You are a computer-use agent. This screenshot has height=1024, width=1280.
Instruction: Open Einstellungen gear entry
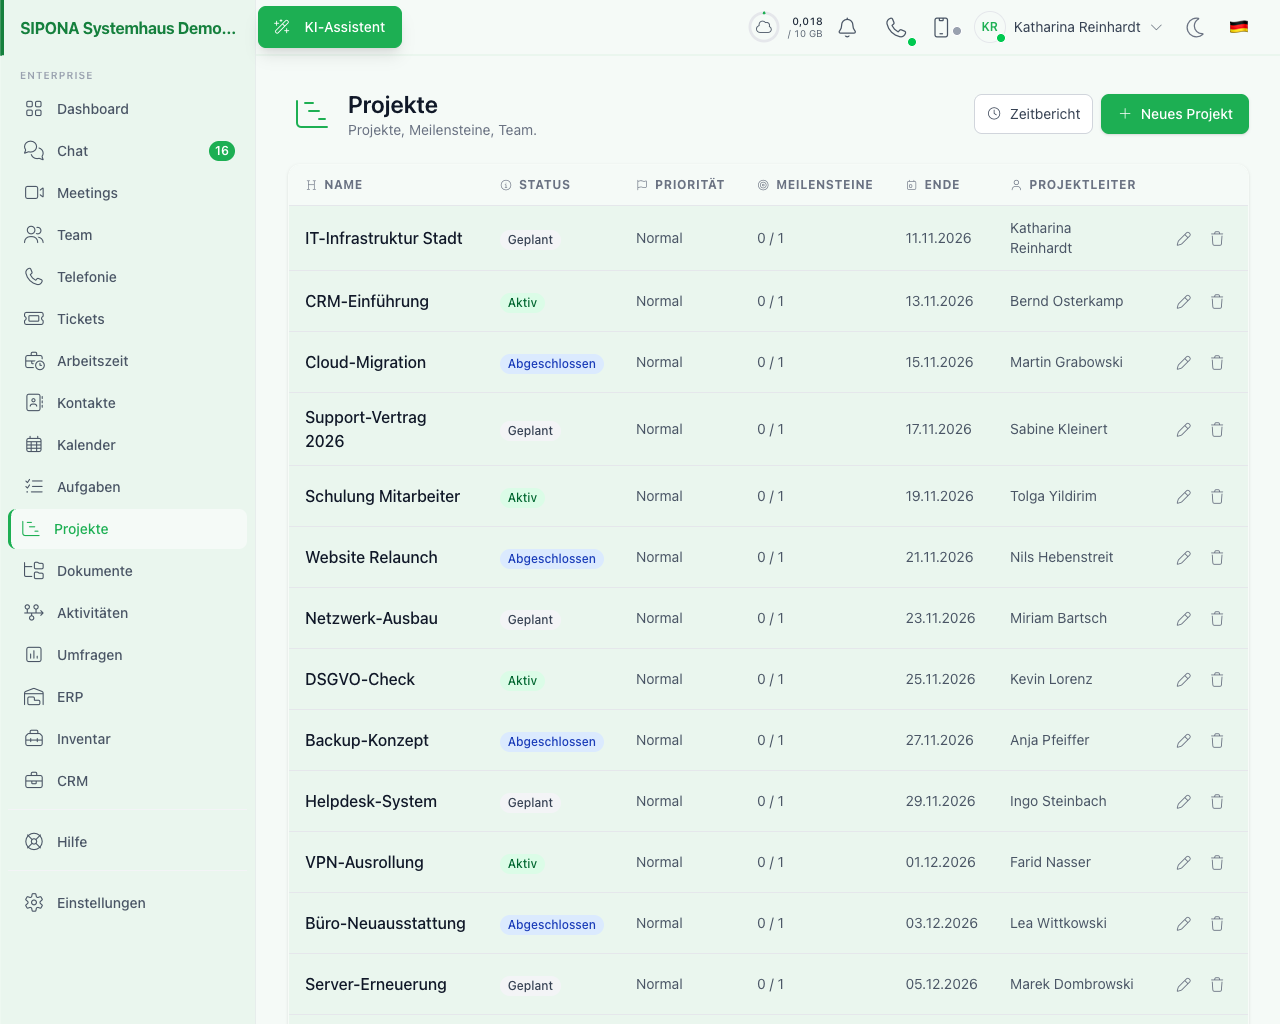pyautogui.click(x=128, y=903)
